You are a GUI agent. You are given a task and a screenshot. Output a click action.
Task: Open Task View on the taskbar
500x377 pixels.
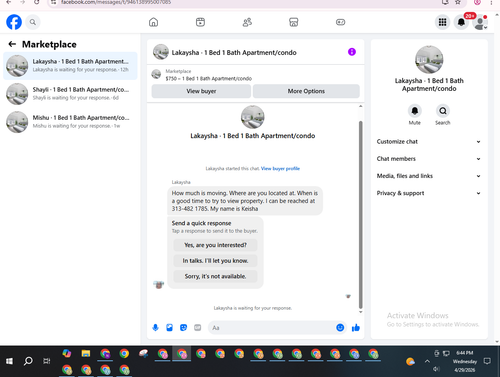(x=47, y=361)
